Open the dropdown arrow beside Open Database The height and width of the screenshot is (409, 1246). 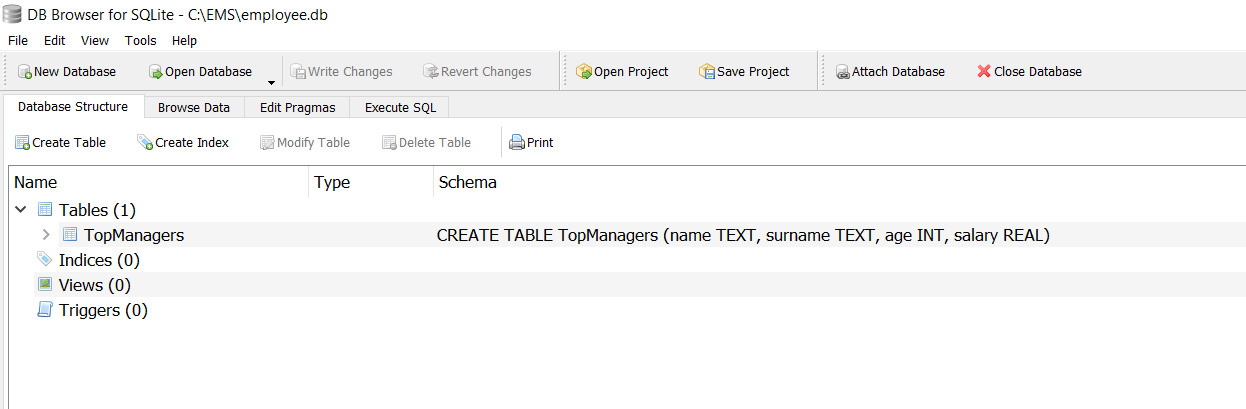(271, 81)
